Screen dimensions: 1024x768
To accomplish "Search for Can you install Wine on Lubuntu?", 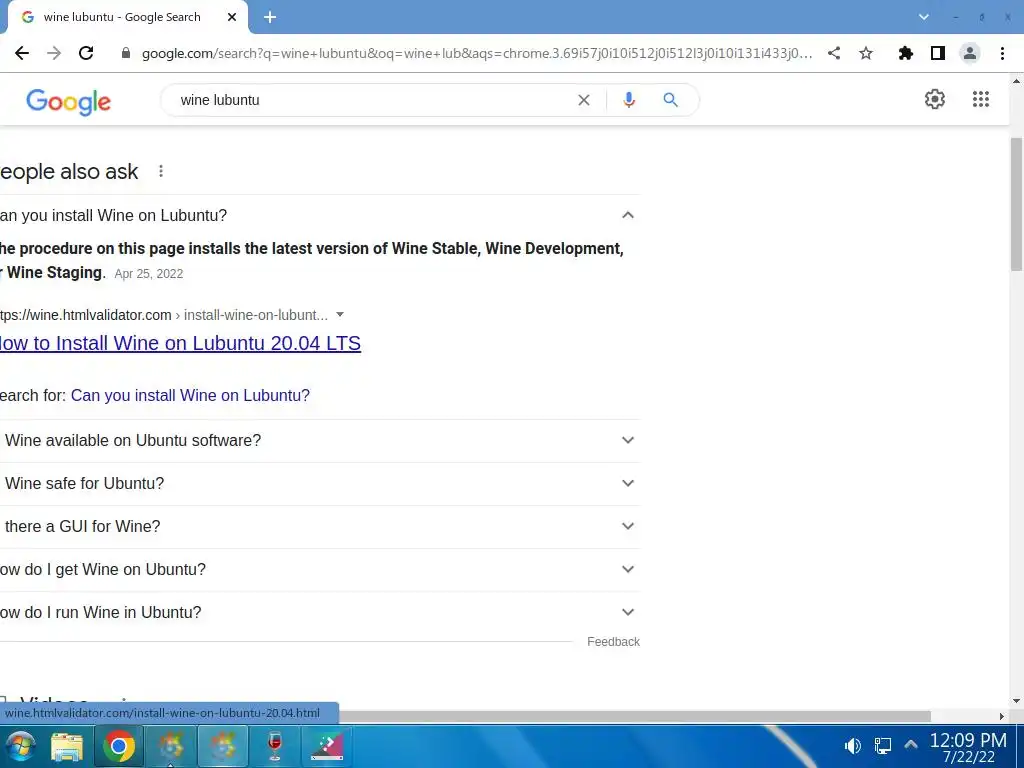I will tap(190, 396).
